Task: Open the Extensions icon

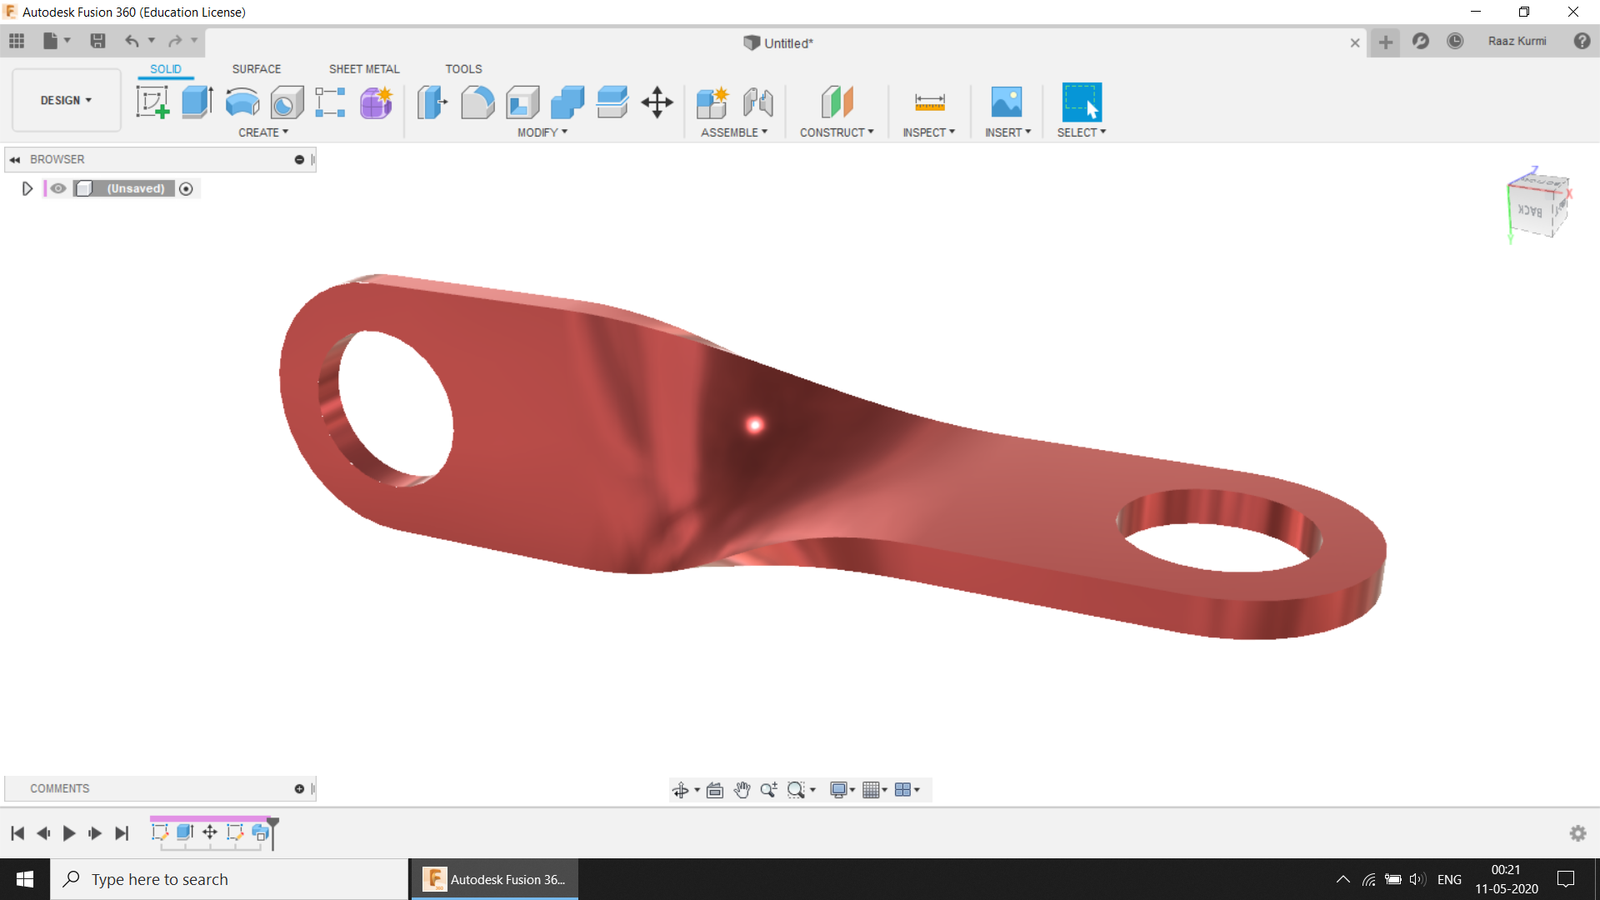Action: tap(1420, 41)
